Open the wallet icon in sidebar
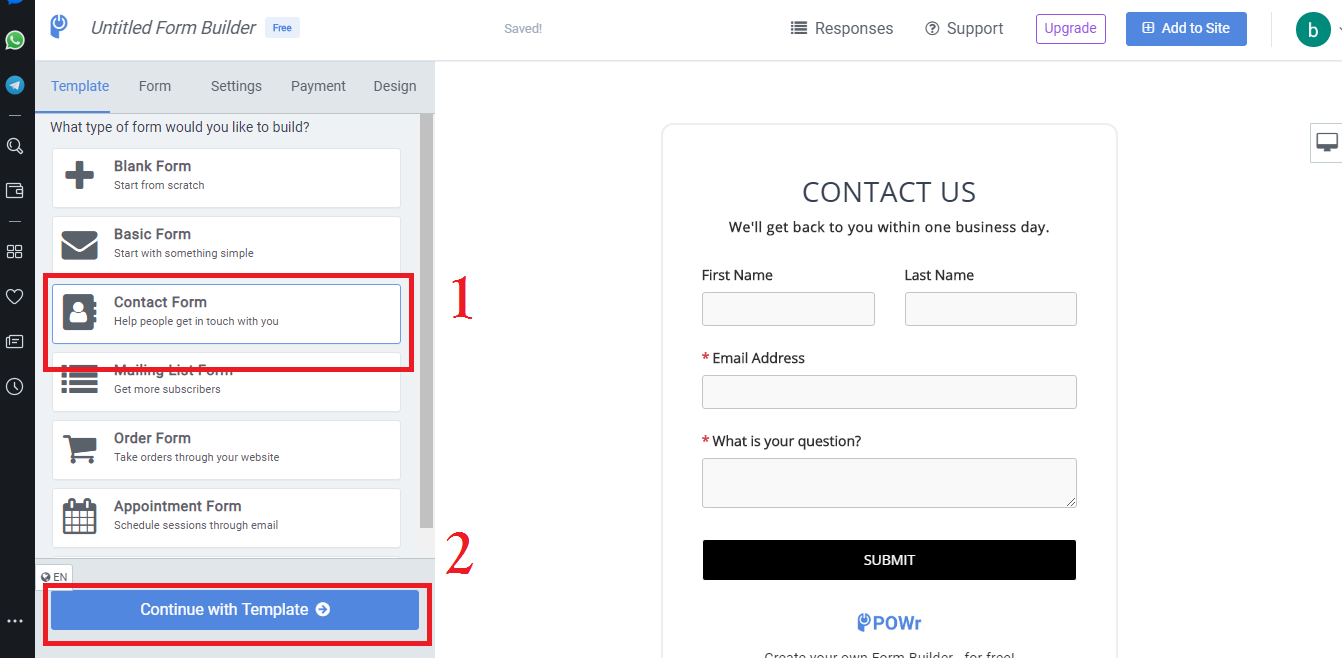The width and height of the screenshot is (1342, 658). (x=15, y=190)
